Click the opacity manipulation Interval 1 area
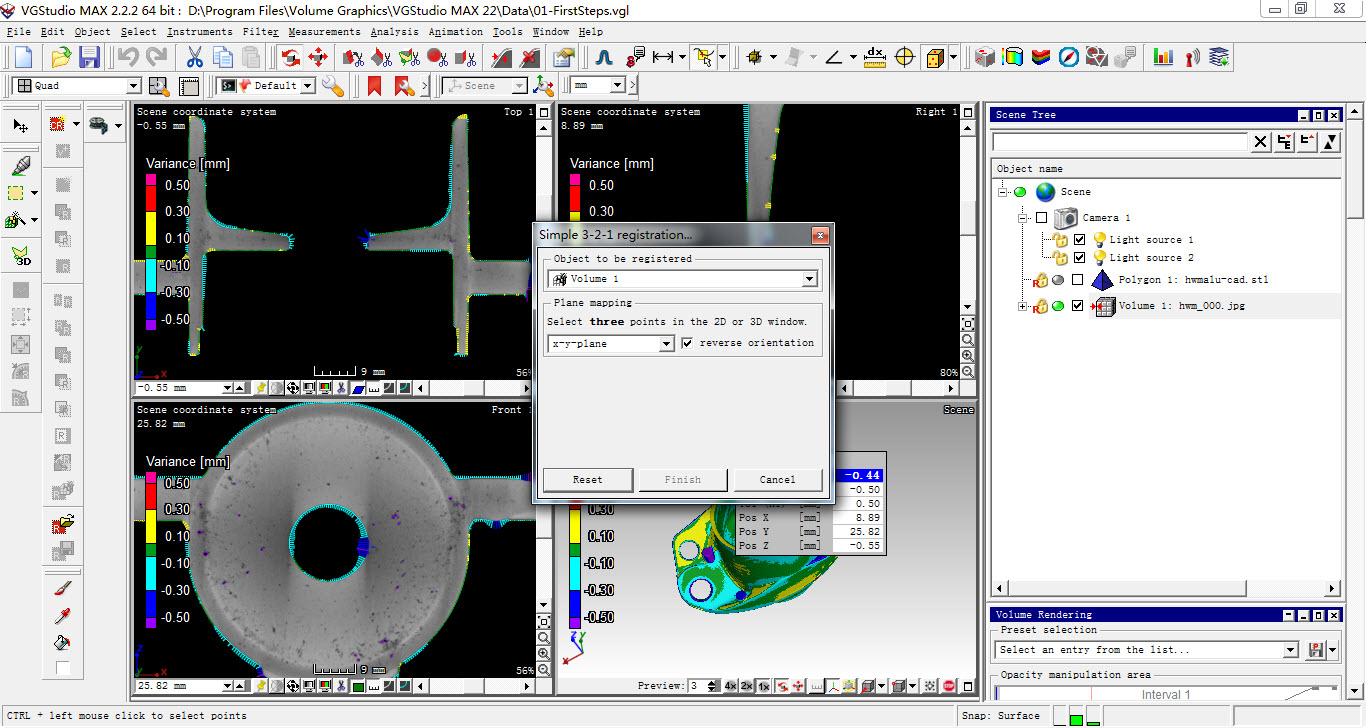The height and width of the screenshot is (728, 1366). pyautogui.click(x=1166, y=694)
